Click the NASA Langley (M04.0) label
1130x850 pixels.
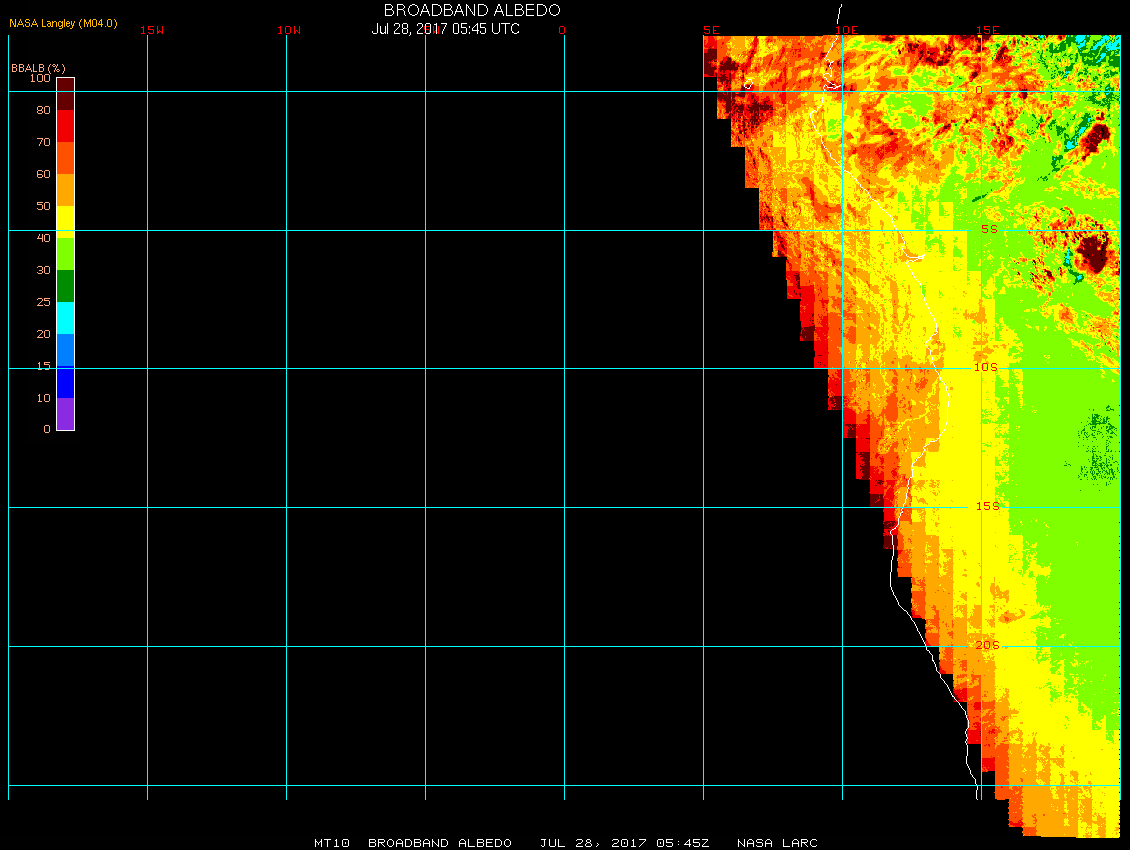(63, 22)
